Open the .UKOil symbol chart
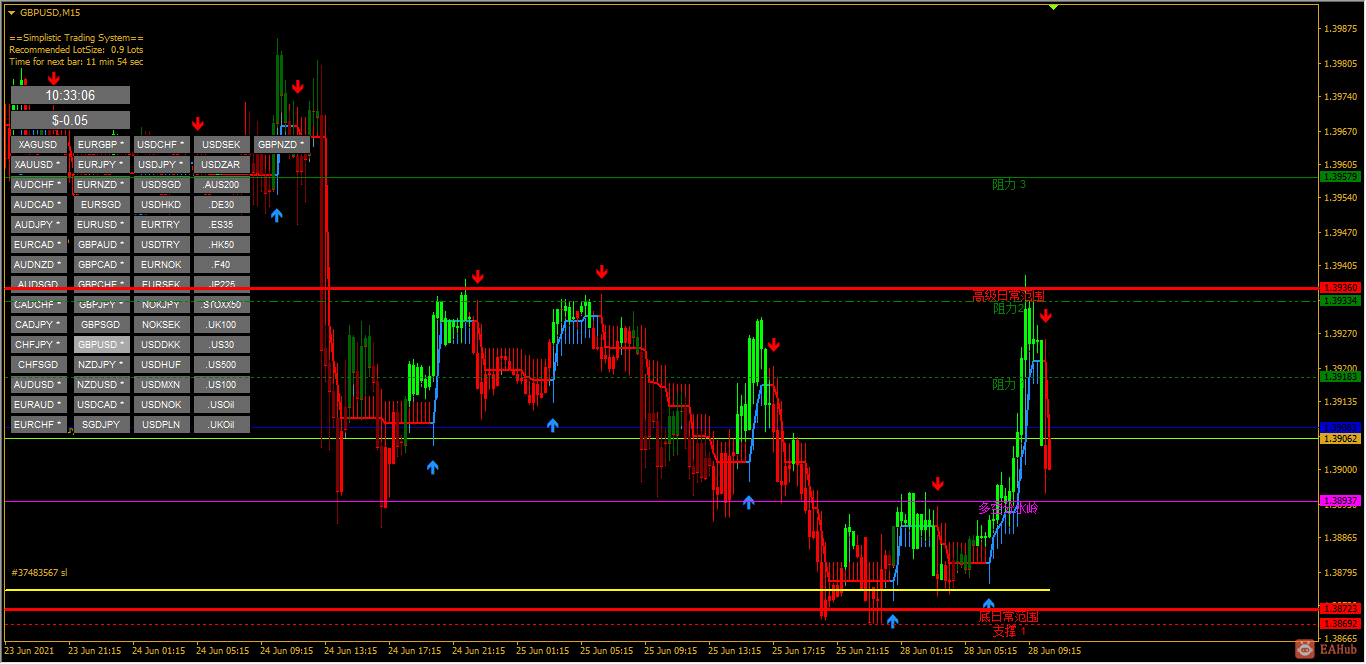The width and height of the screenshot is (1366, 664). click(221, 425)
